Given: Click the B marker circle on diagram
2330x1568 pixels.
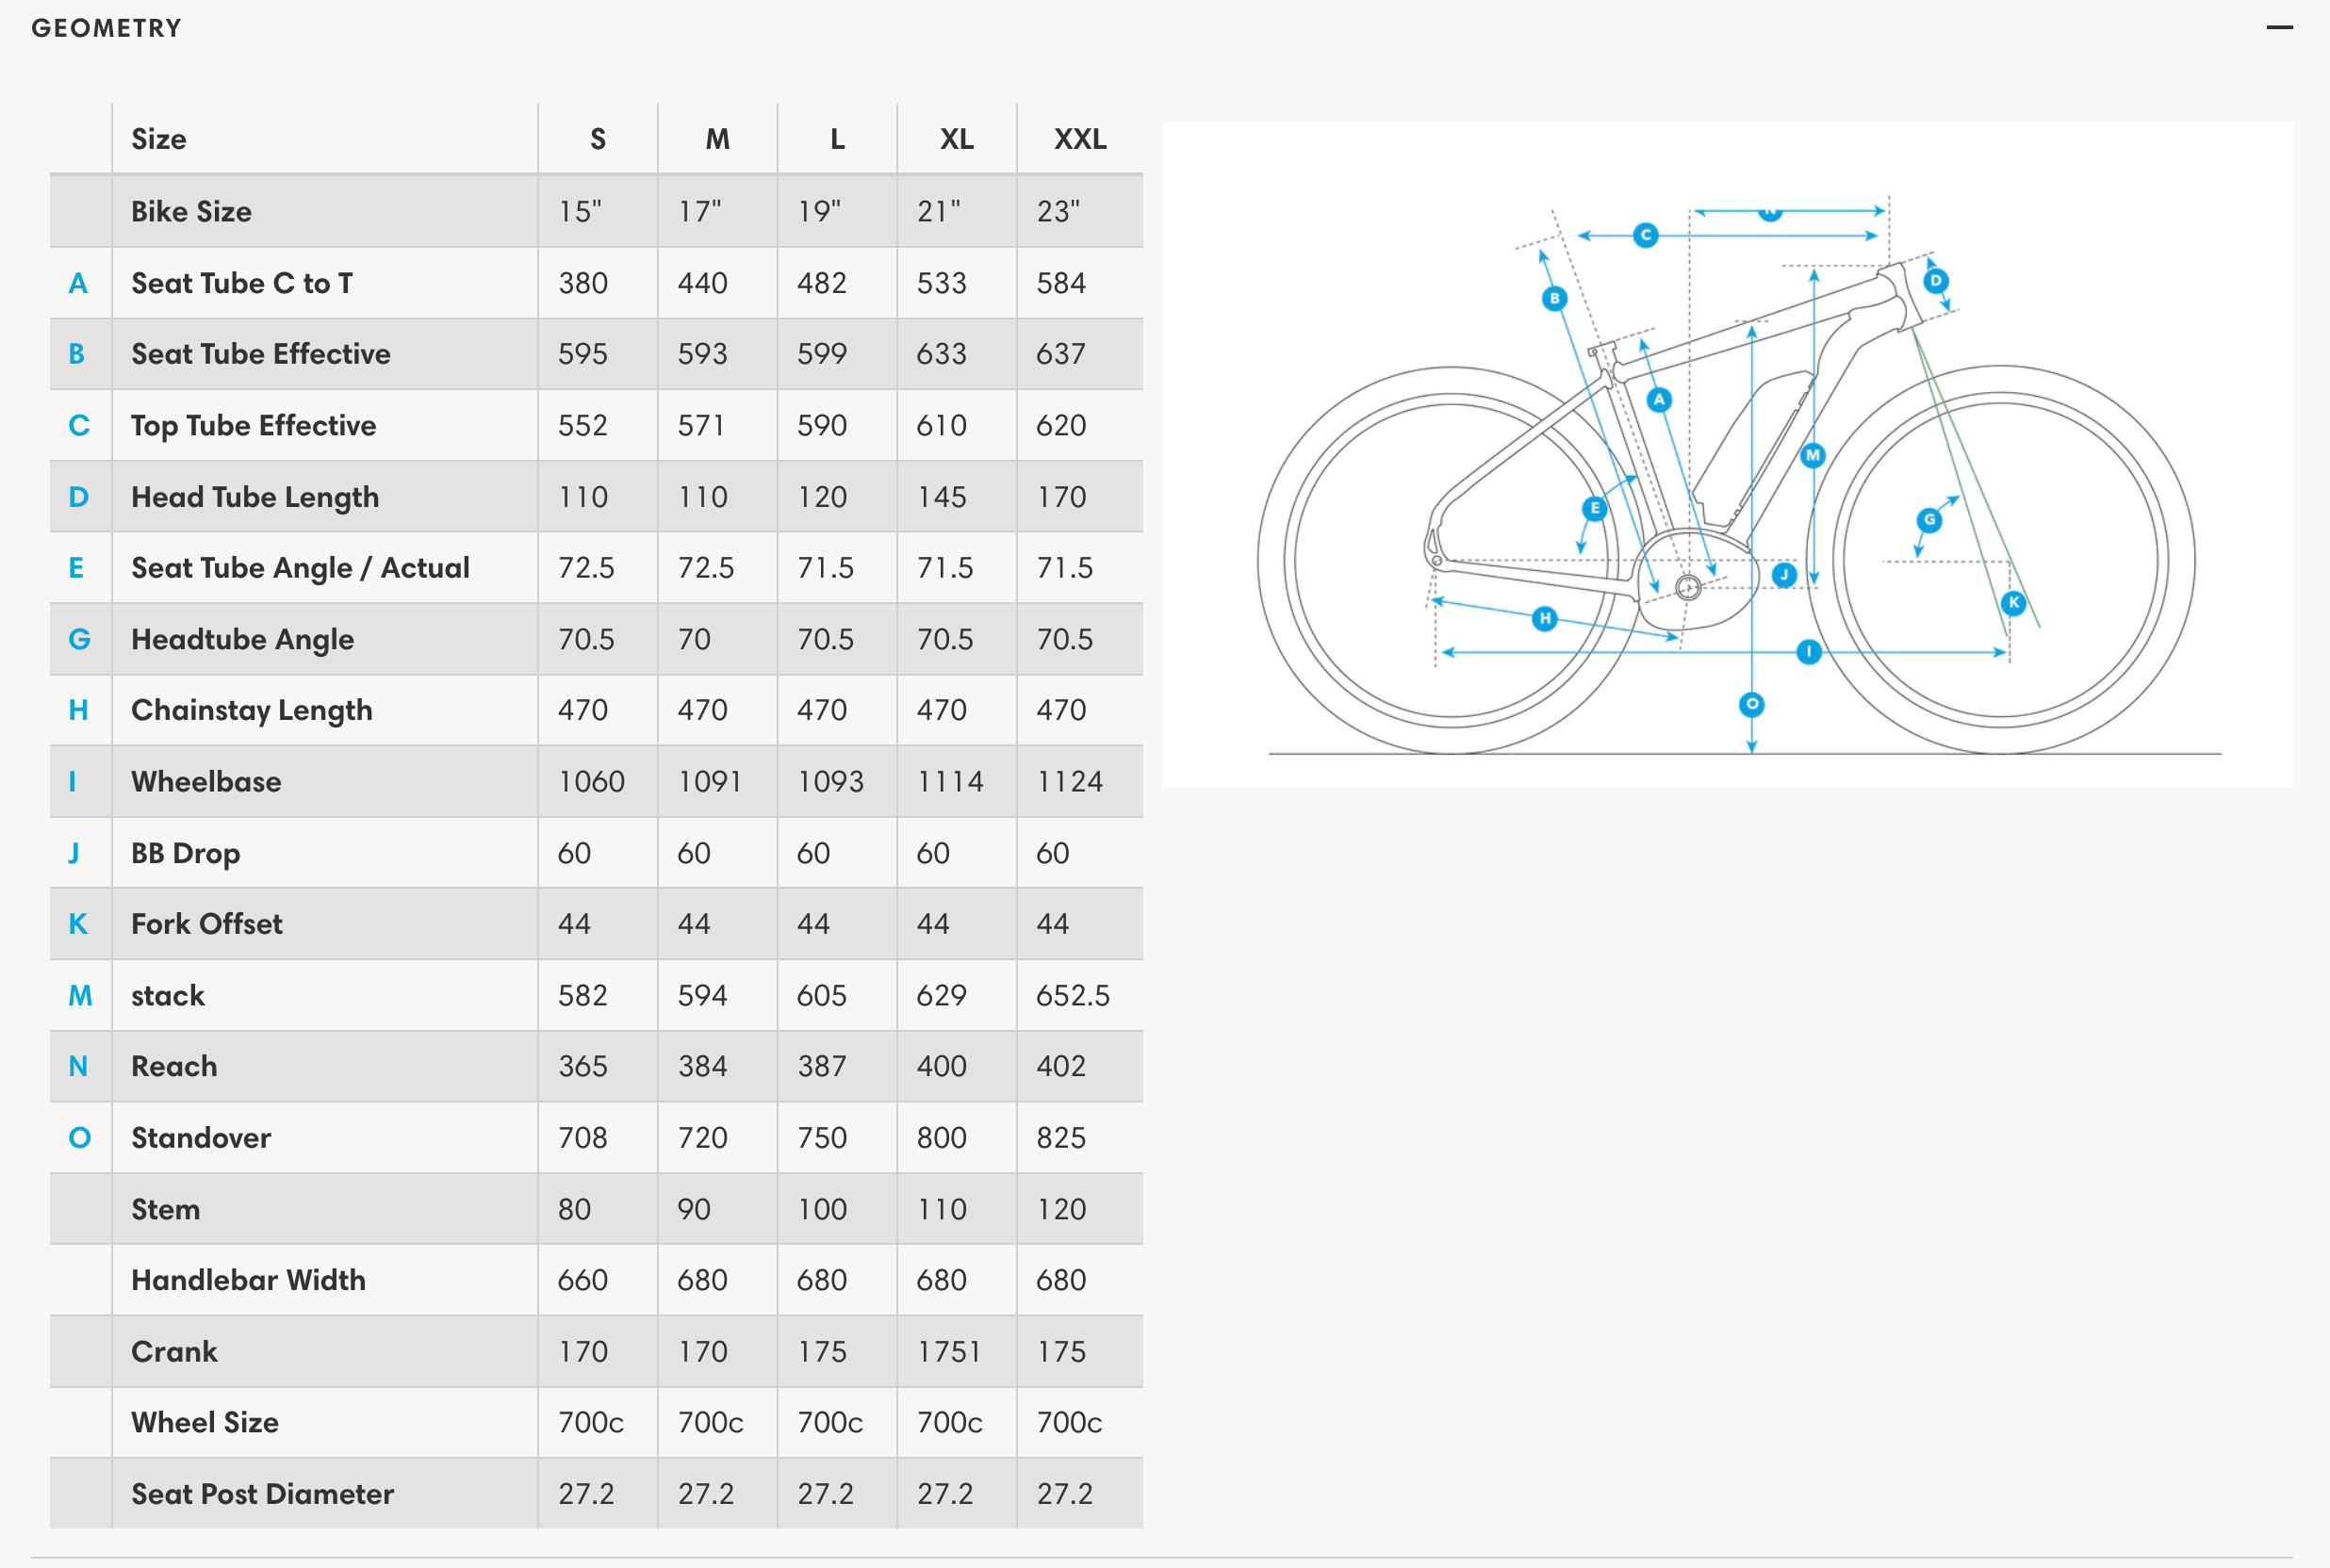Looking at the screenshot, I should tap(1554, 298).
